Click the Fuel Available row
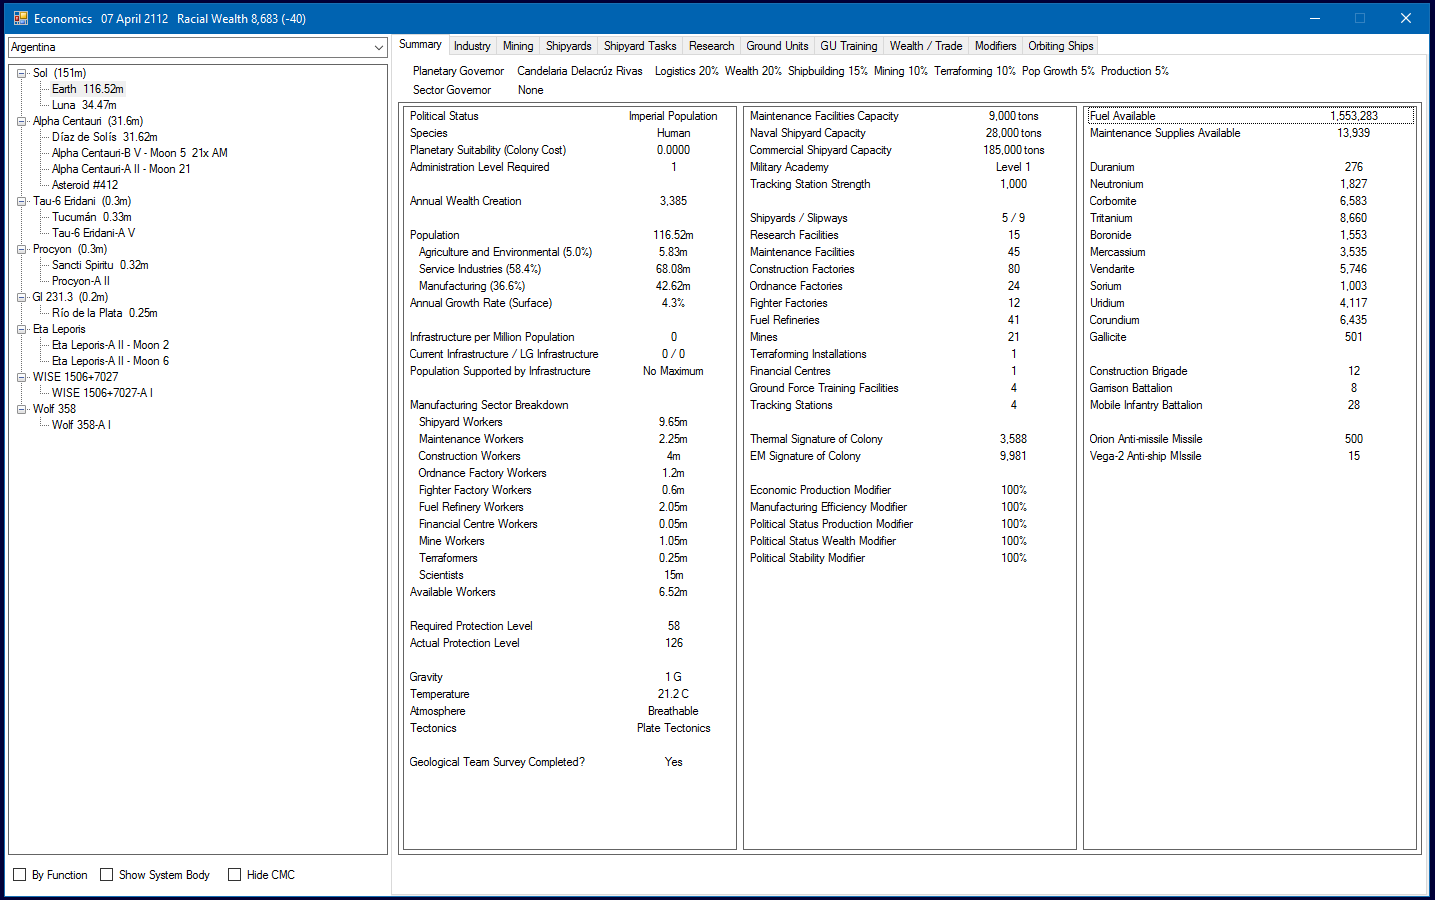This screenshot has height=900, width=1435. click(1251, 116)
